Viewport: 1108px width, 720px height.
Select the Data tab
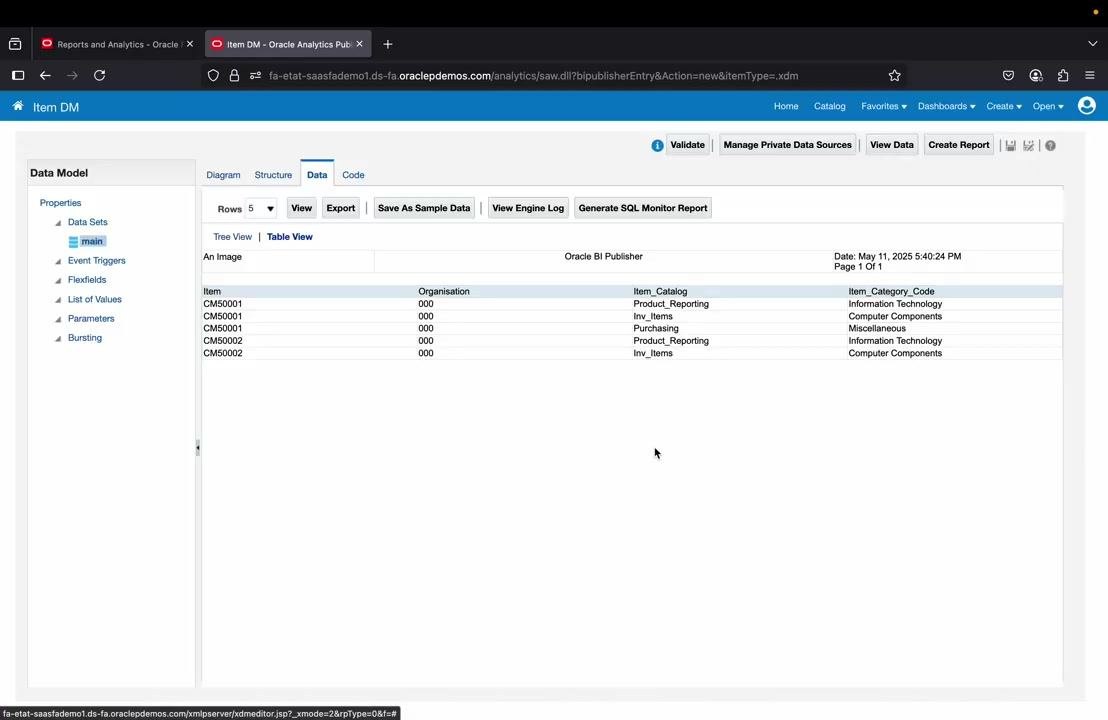point(317,175)
